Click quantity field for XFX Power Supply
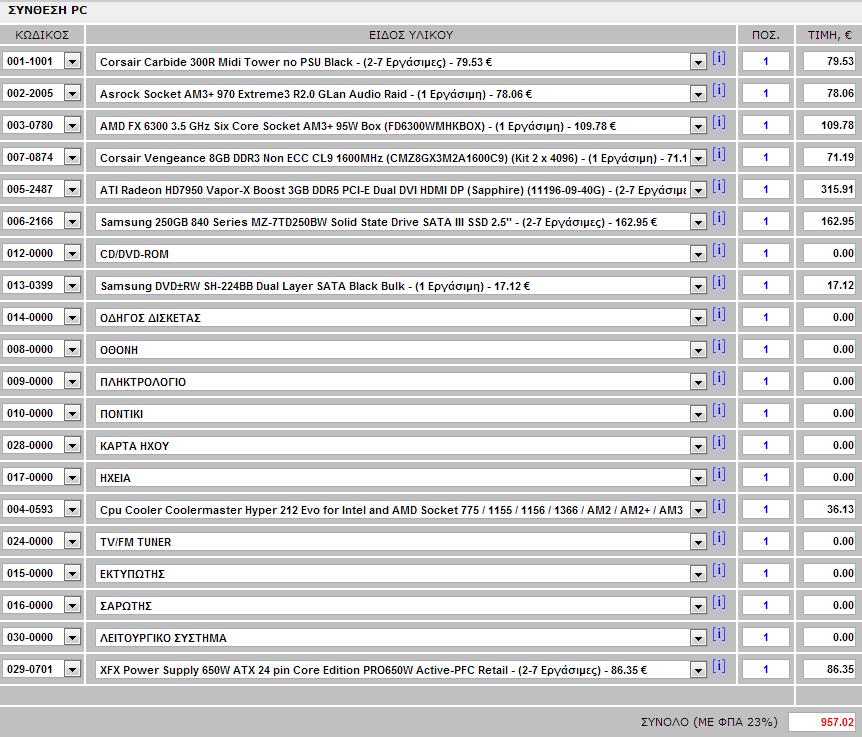862x737 pixels. coord(766,669)
